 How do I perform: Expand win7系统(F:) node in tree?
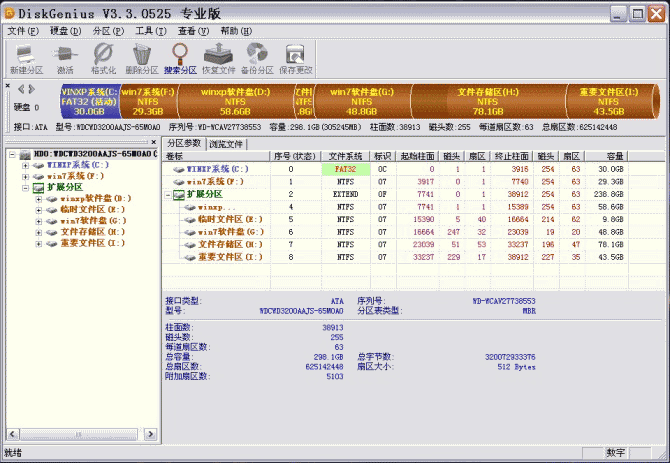point(25,176)
